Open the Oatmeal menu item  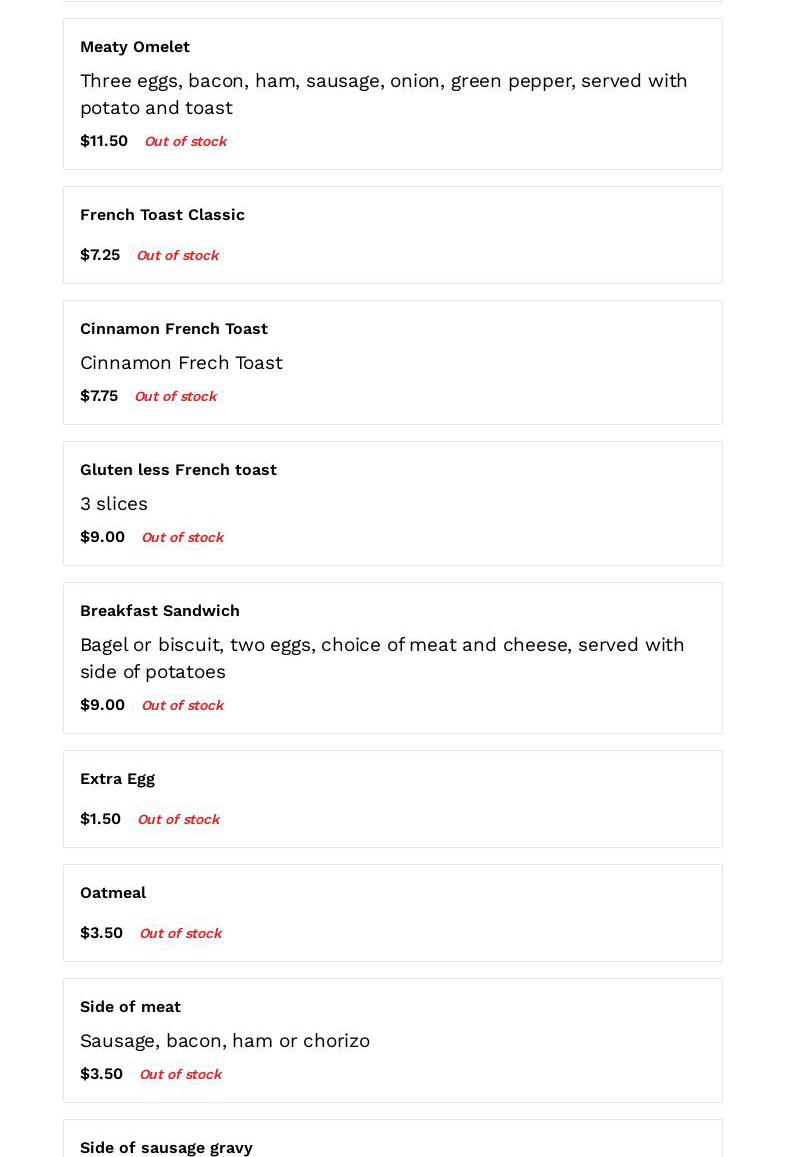pos(113,893)
